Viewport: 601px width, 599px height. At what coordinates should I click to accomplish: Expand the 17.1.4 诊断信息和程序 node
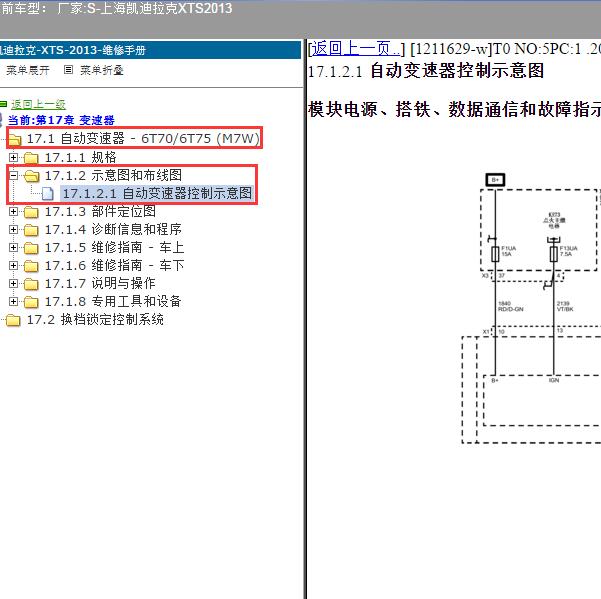pyautogui.click(x=13, y=229)
